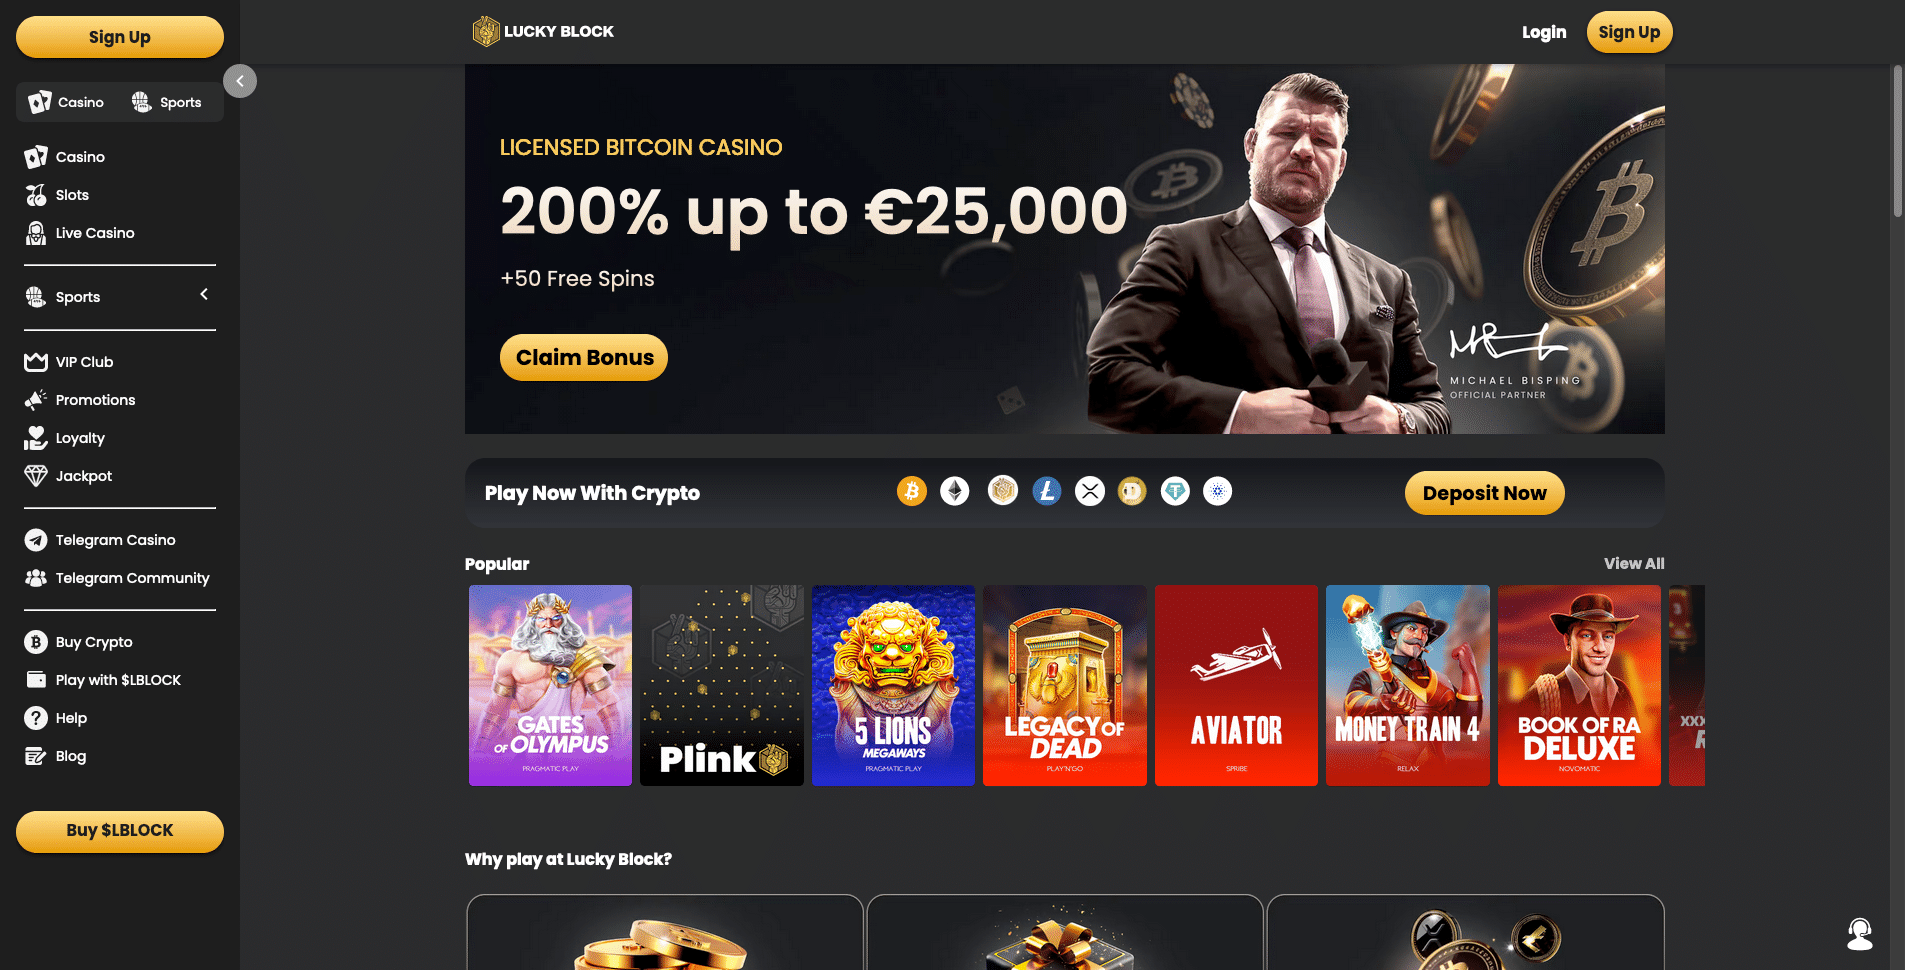Open Gates of Olympus game
The image size is (1905, 970).
[550, 685]
